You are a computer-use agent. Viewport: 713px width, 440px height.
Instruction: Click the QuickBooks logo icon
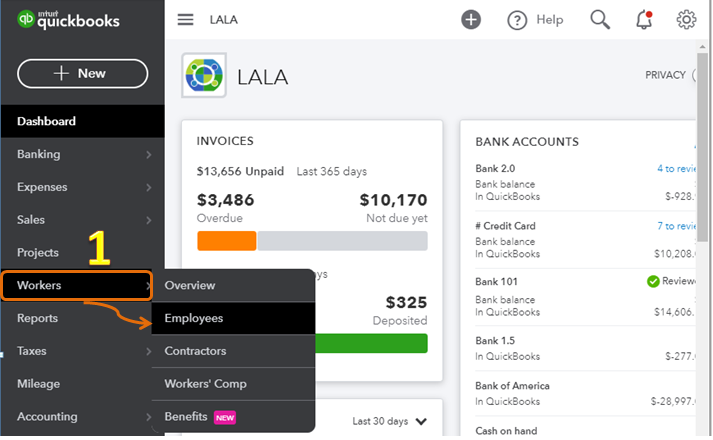pyautogui.click(x=25, y=20)
